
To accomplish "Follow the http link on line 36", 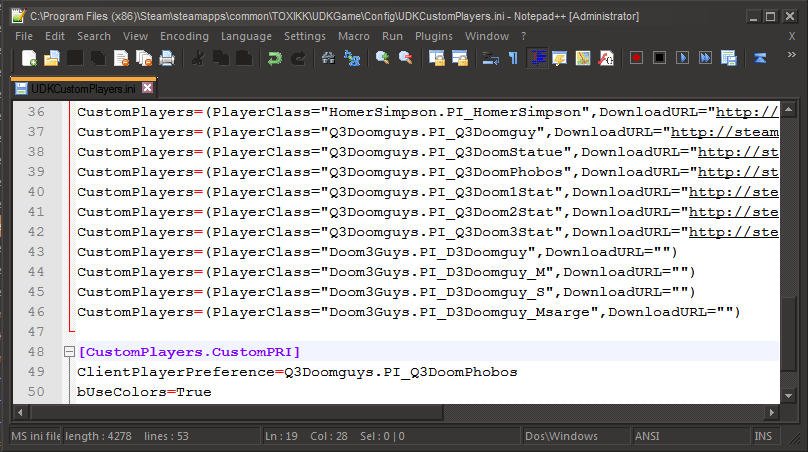I will point(747,112).
